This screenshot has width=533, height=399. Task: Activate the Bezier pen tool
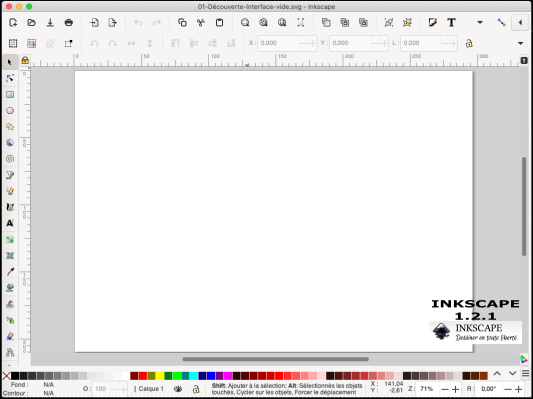pos(10,175)
